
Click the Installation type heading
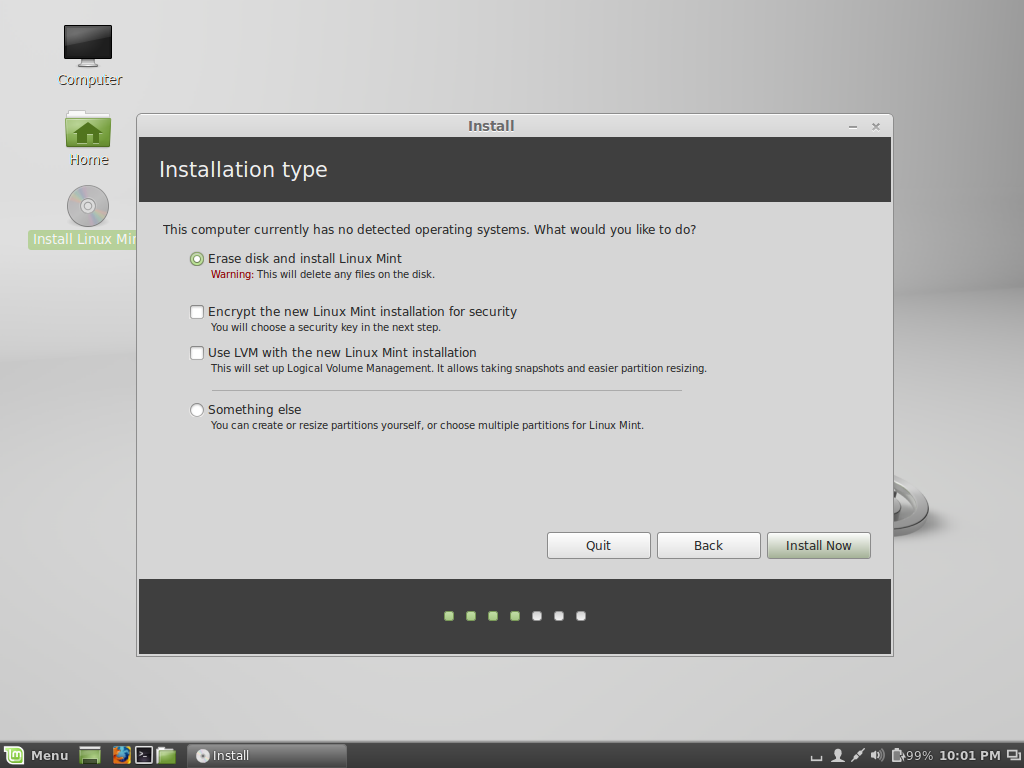click(x=244, y=170)
